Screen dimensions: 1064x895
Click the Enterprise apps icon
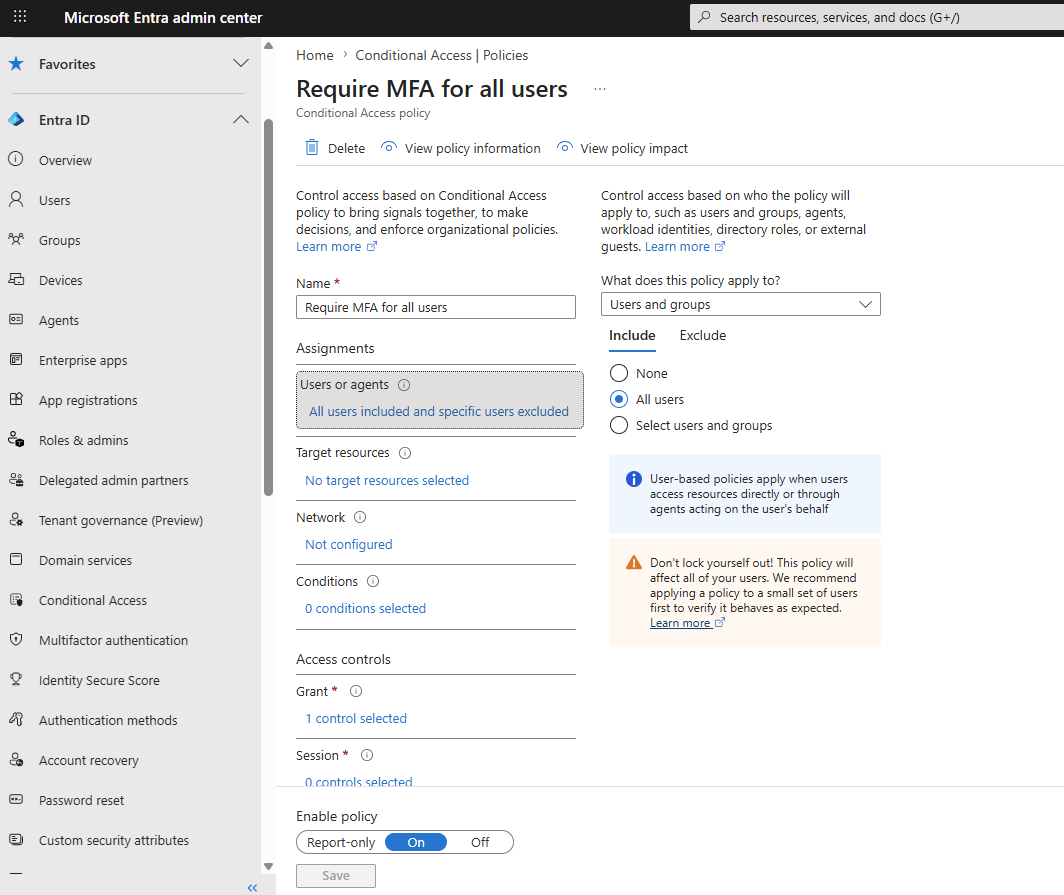[x=16, y=359]
